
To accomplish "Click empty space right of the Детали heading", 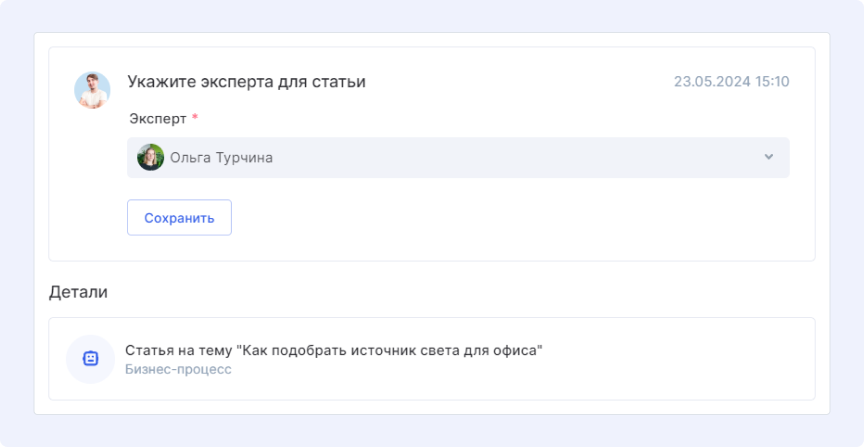I will [x=450, y=292].
